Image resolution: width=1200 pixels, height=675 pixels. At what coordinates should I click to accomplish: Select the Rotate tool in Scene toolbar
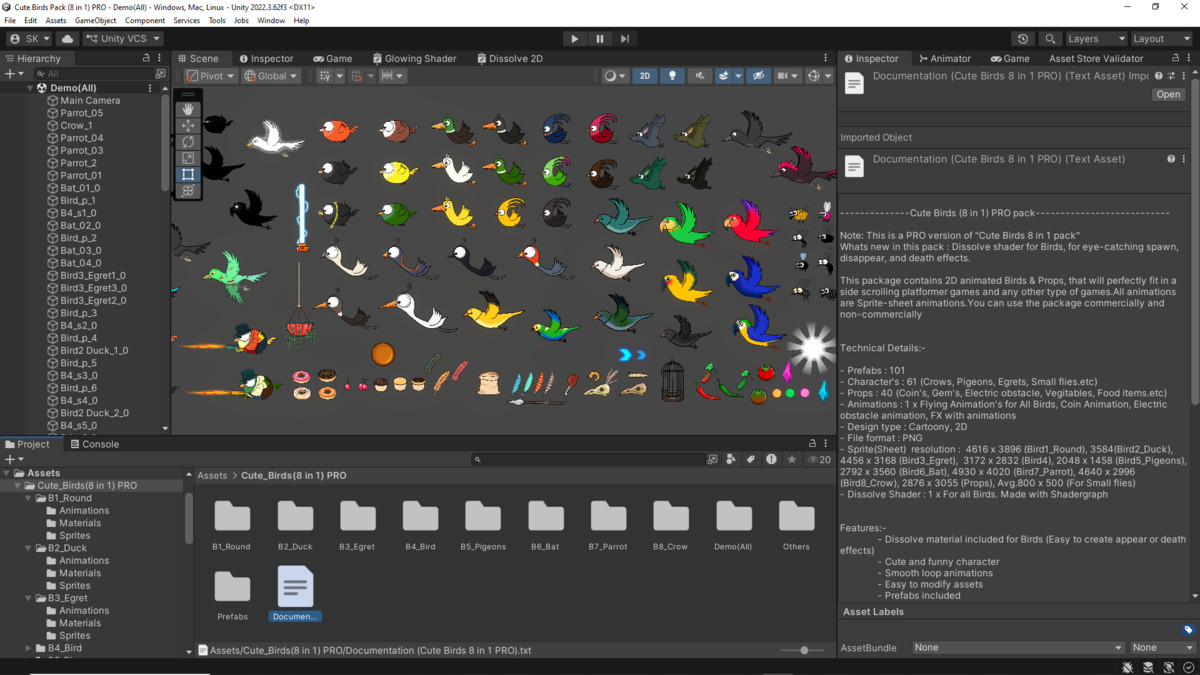[x=188, y=142]
